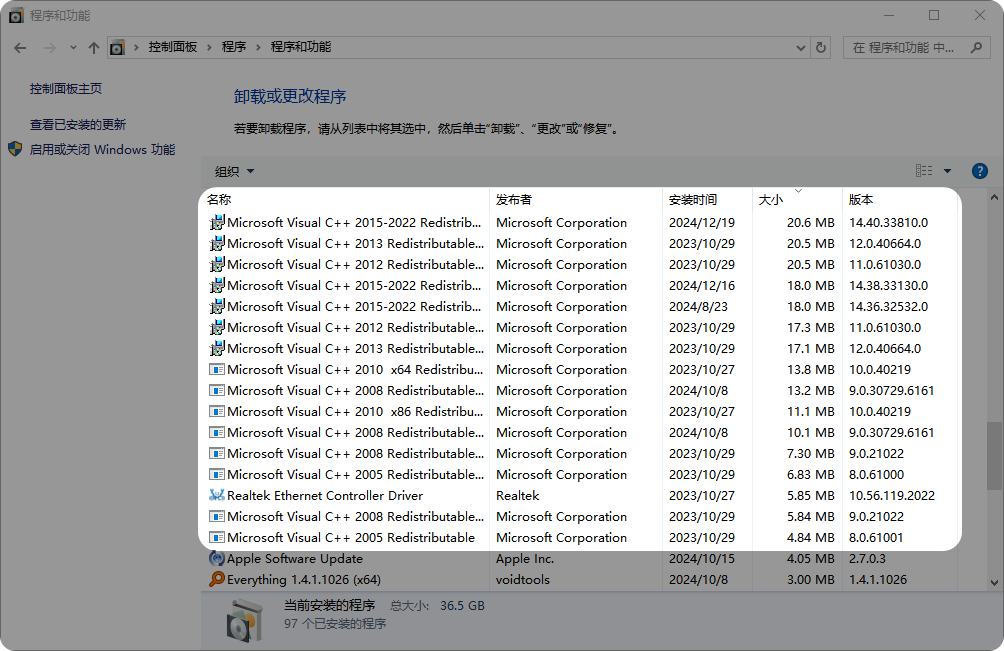The width and height of the screenshot is (1004, 651).
Task: Click version 10.56.119.2022 cell
Action: tap(891, 495)
